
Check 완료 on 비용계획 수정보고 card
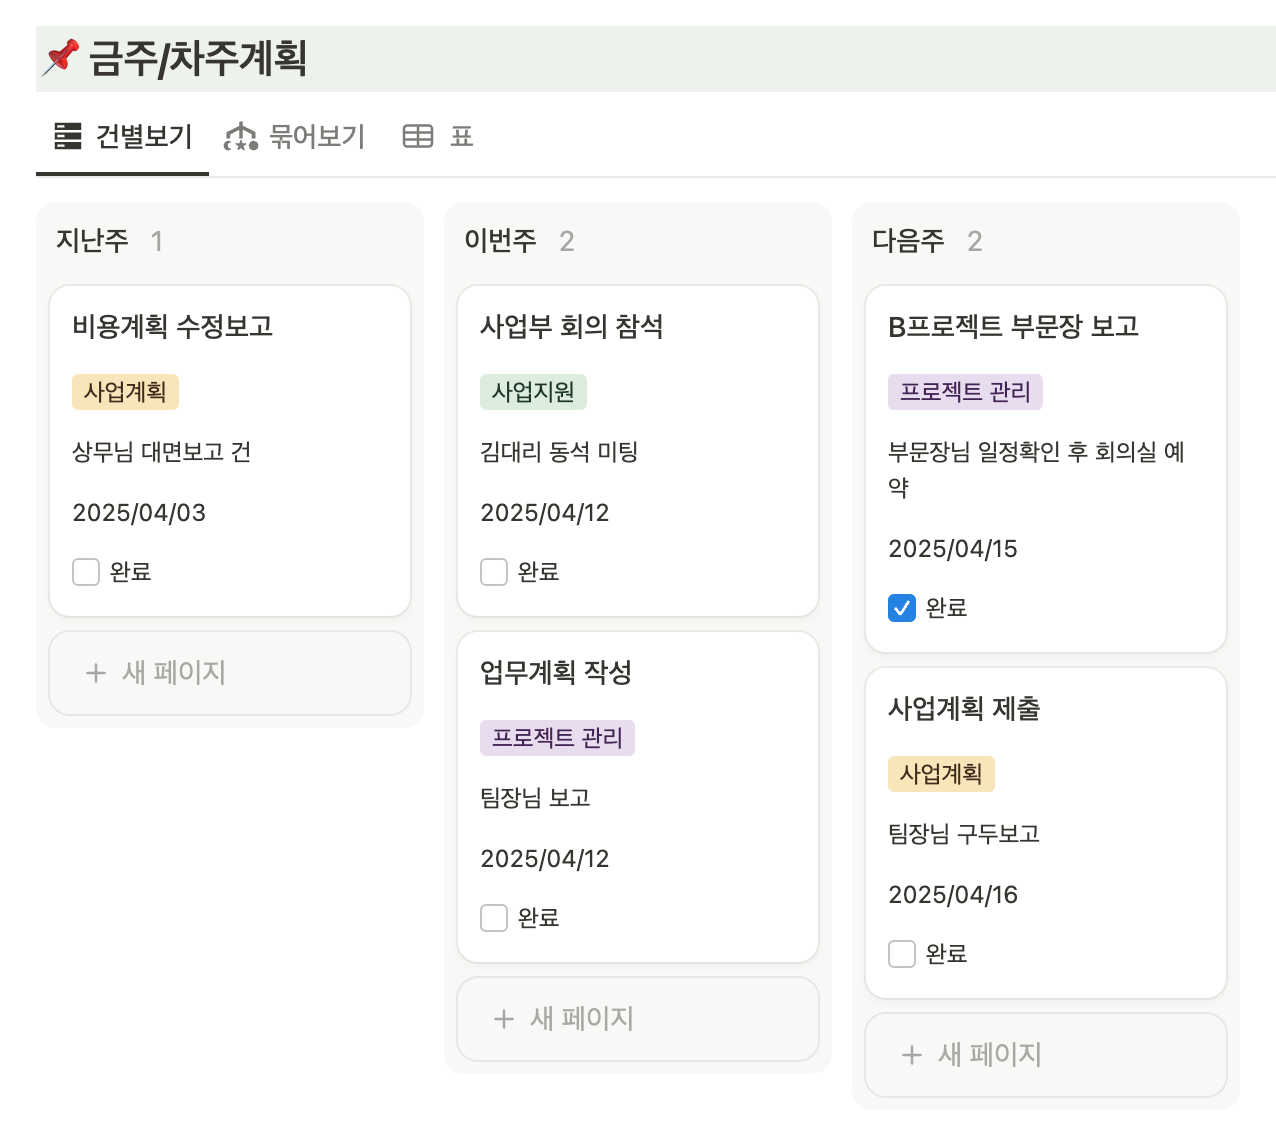pyautogui.click(x=86, y=572)
